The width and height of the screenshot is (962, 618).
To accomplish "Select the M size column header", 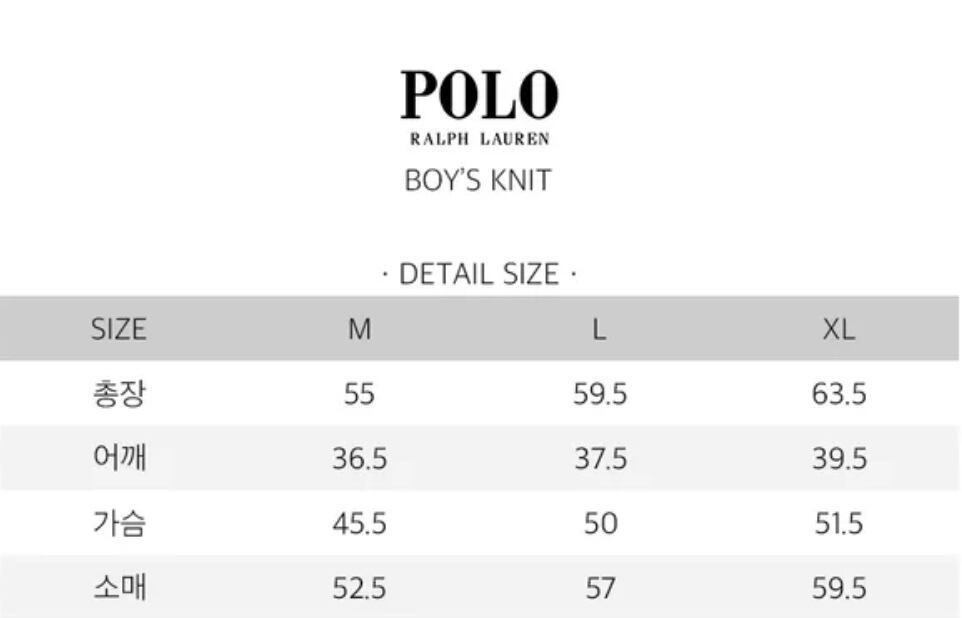I will (359, 329).
